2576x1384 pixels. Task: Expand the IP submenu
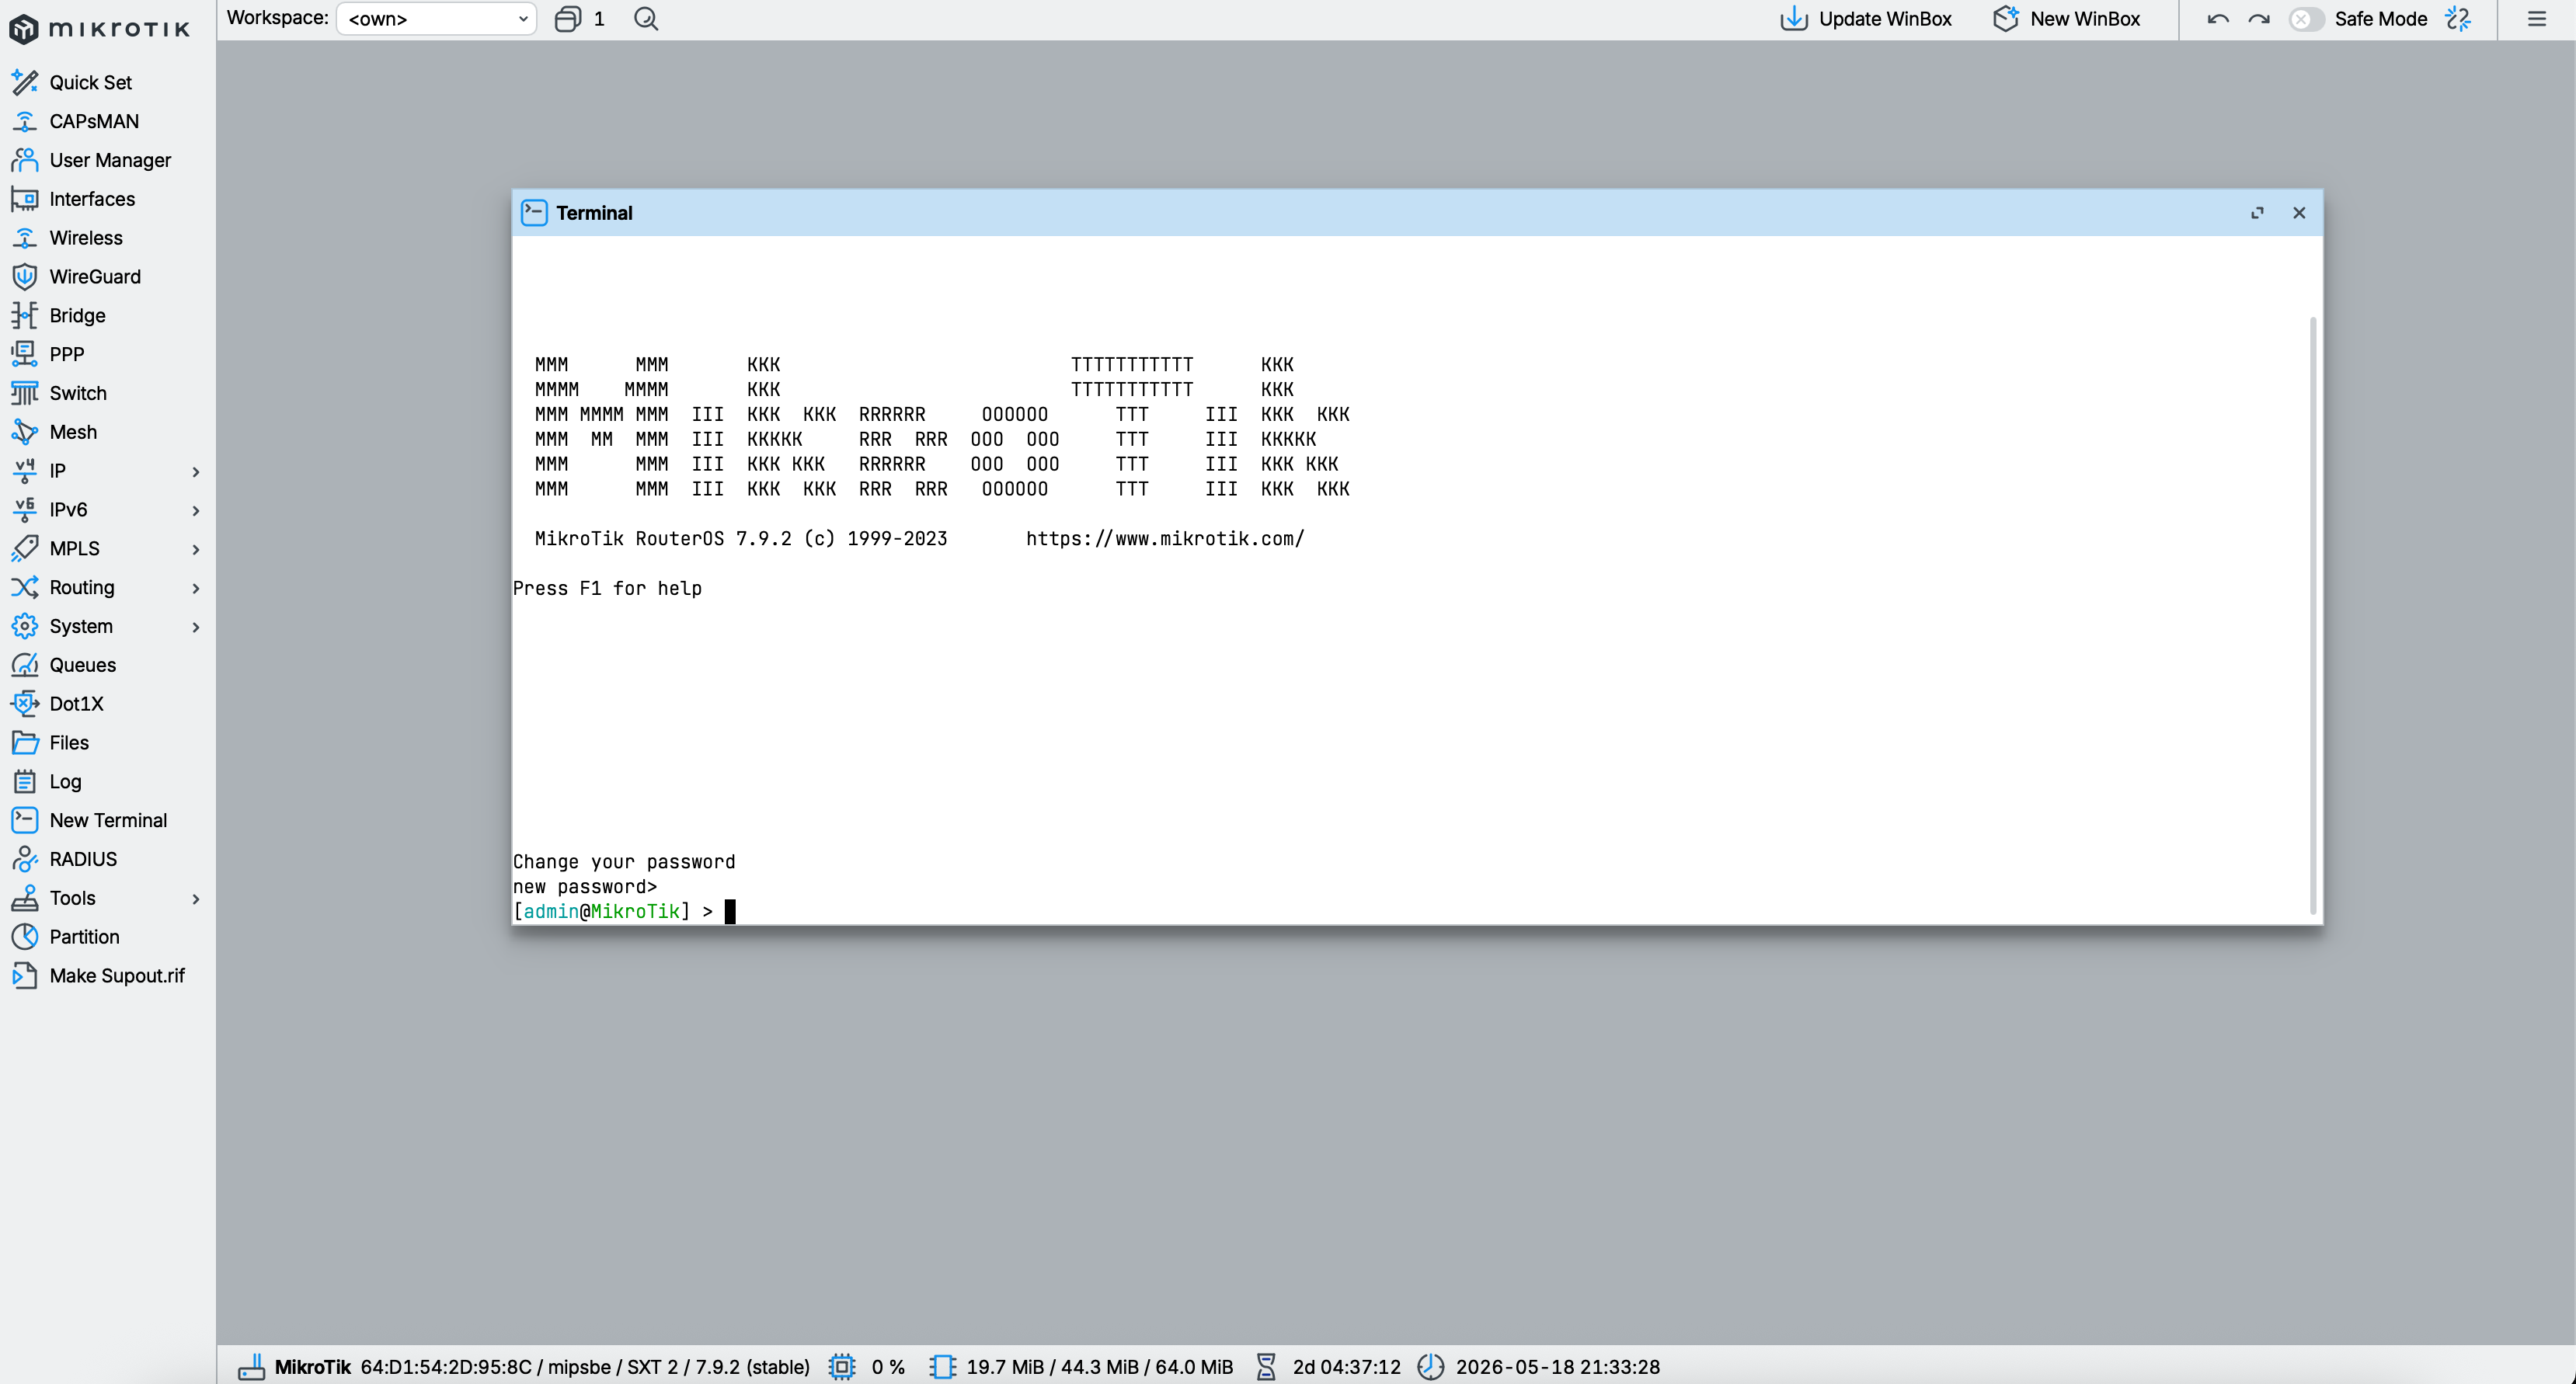click(x=196, y=471)
